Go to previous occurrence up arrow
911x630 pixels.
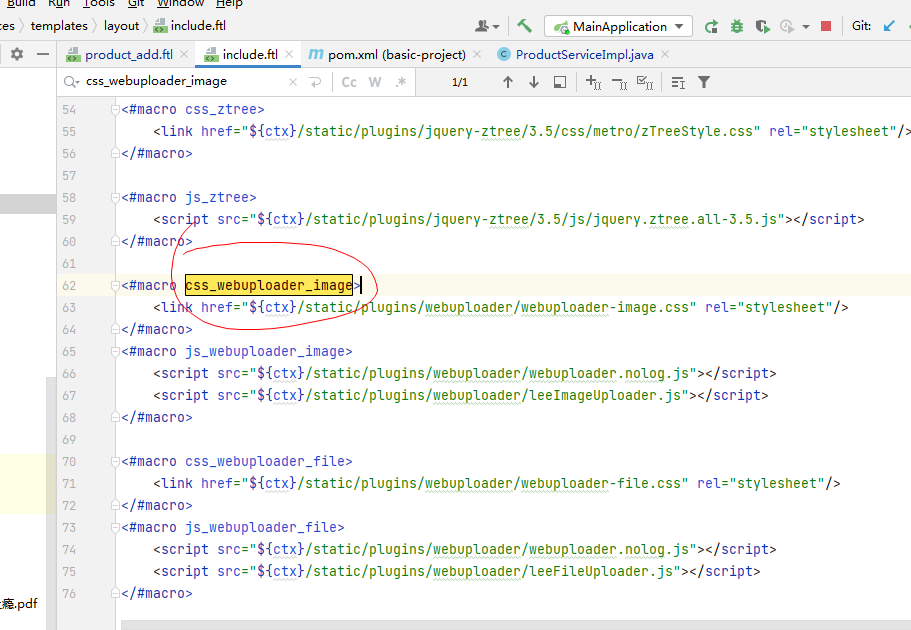[x=508, y=82]
